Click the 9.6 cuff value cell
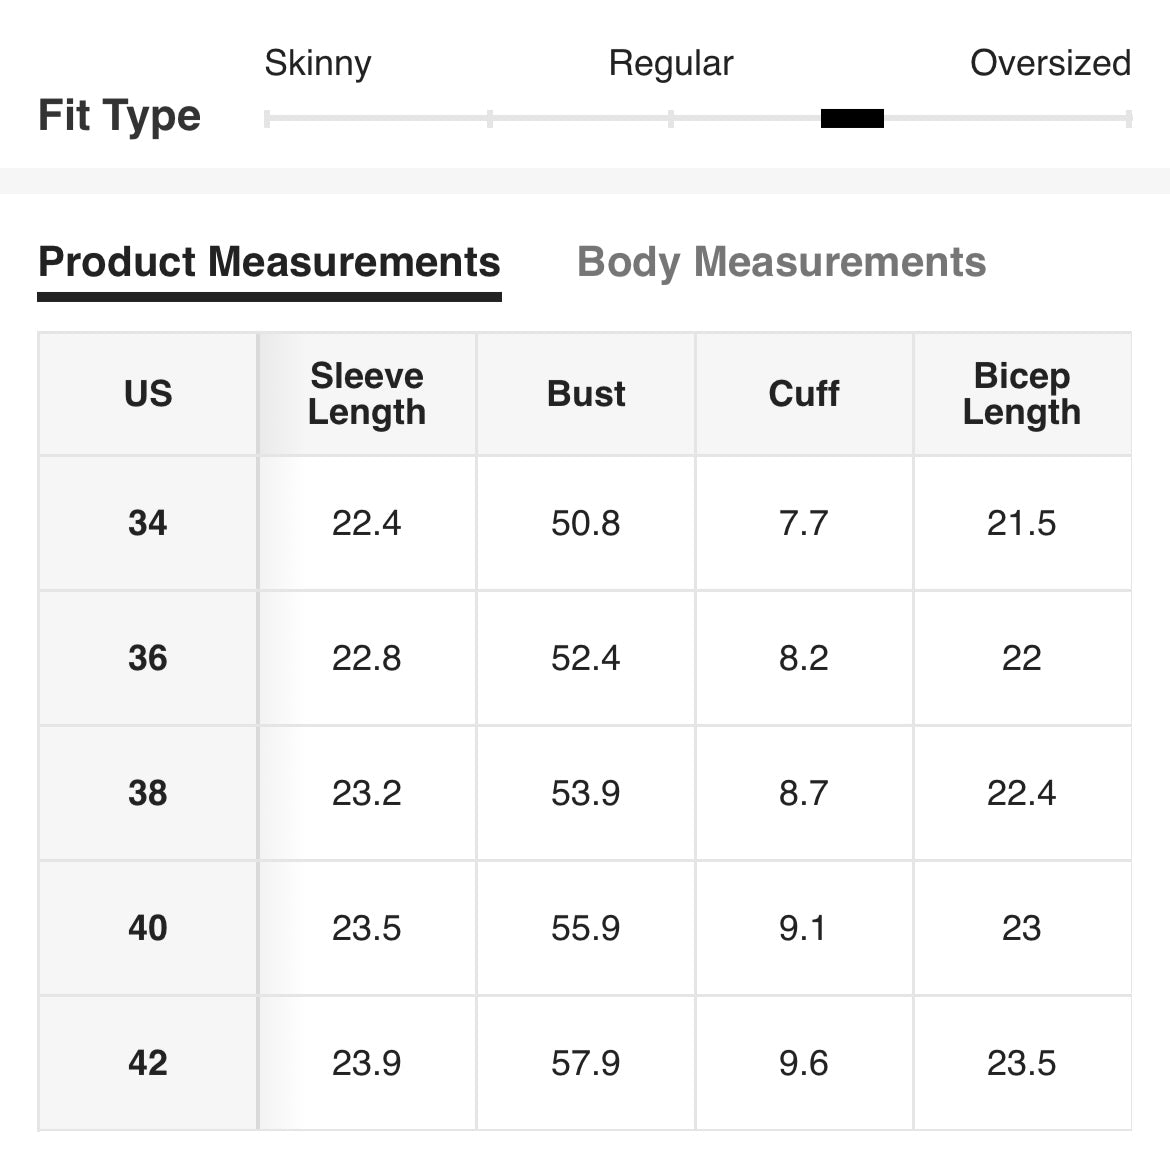Screen dimensions: 1170x1149 pos(804,1063)
